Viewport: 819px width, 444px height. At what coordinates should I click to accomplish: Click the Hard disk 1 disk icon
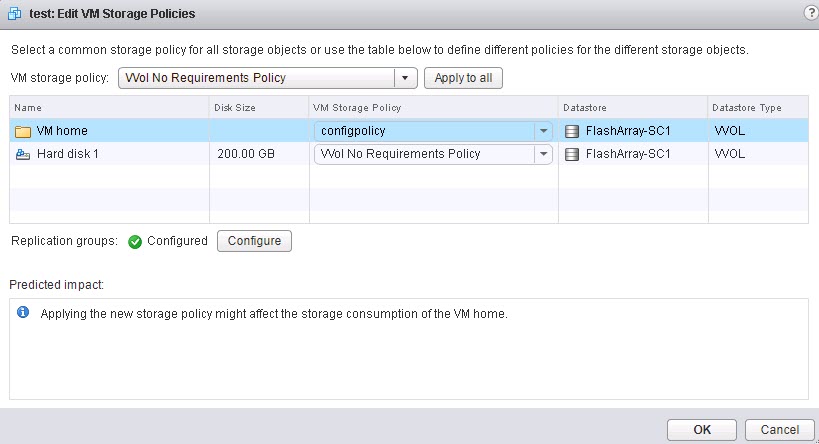[22, 154]
